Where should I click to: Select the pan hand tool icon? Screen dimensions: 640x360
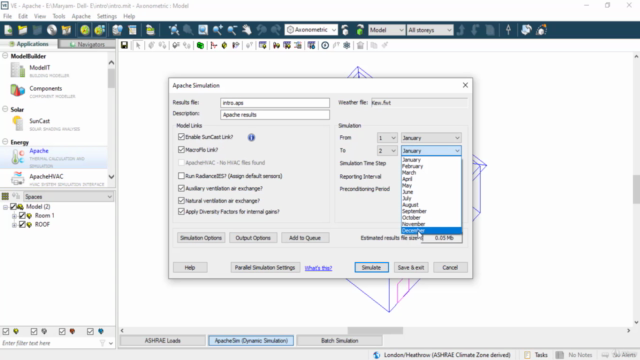247,30
